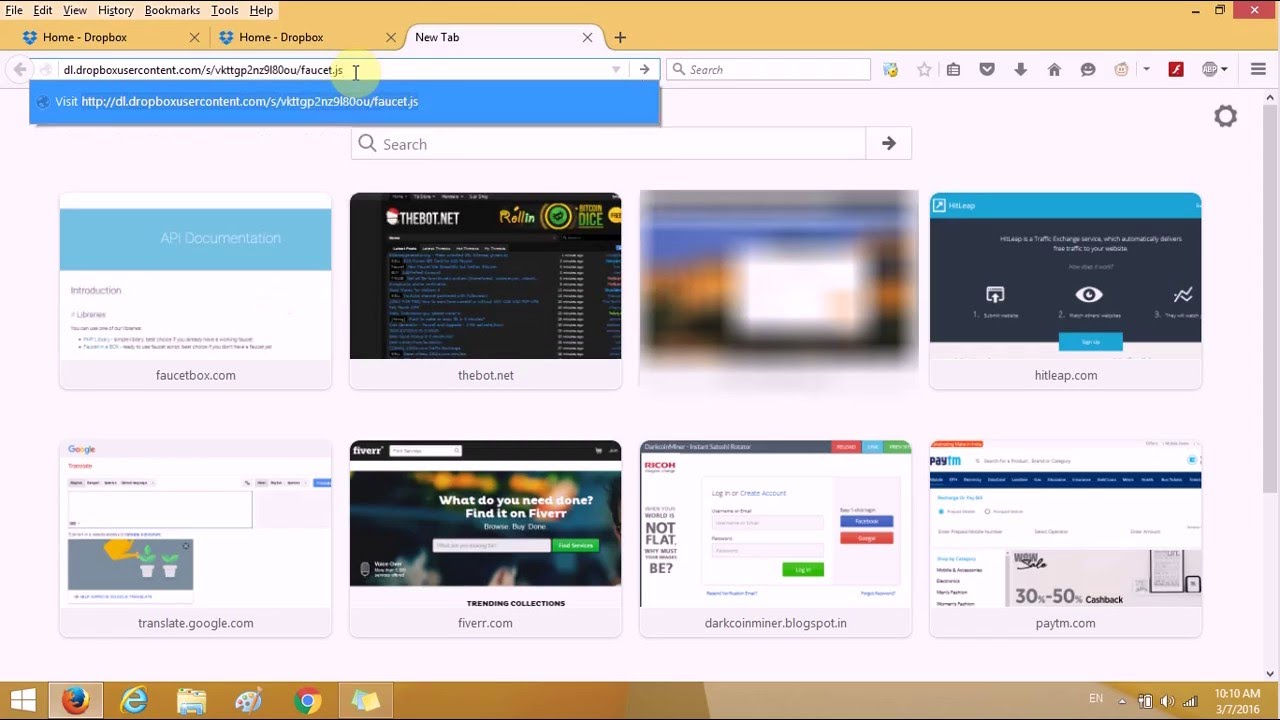Open the darkcoinminer.blogspot.in tile

(775, 538)
